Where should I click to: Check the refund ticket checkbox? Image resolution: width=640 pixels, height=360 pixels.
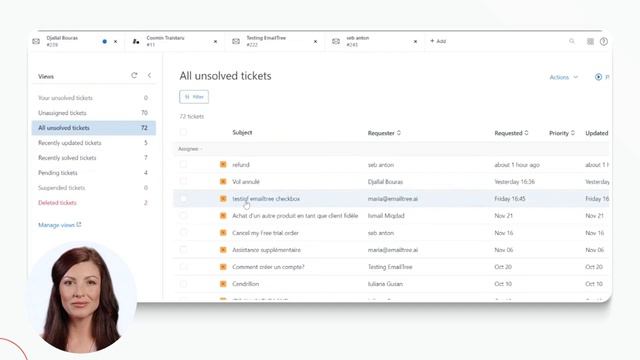[x=183, y=164]
